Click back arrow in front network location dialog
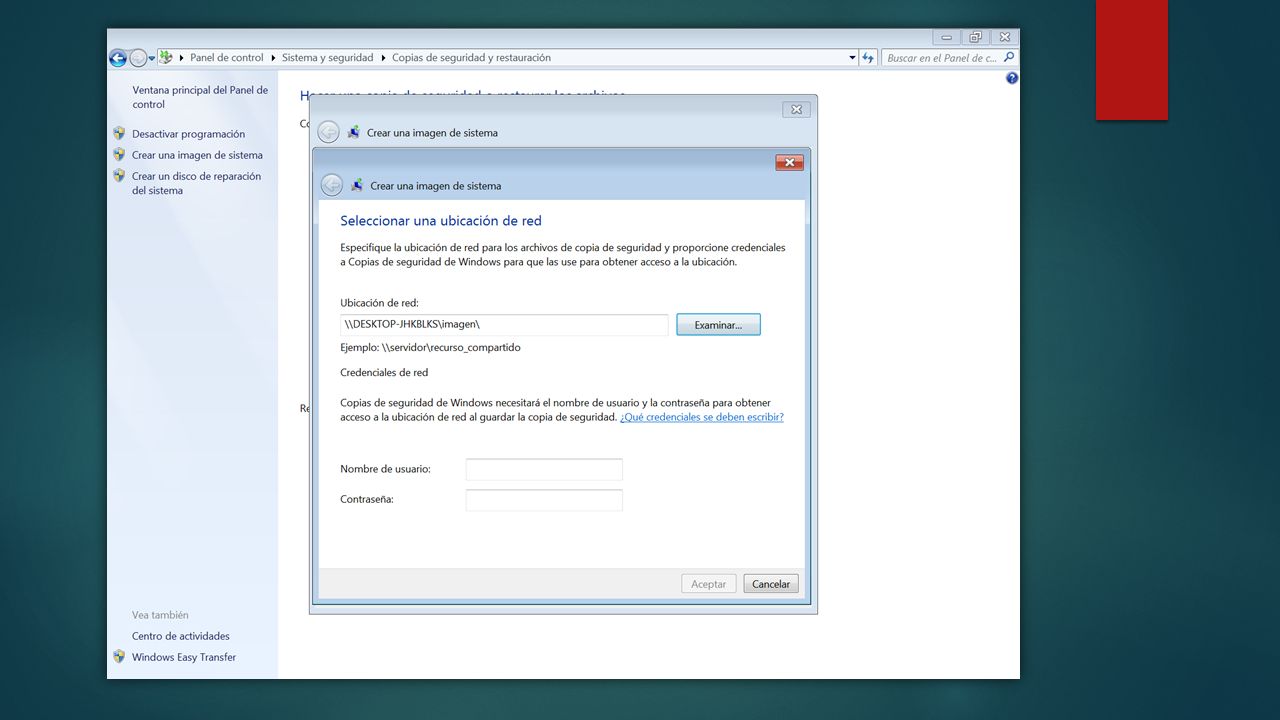Screen dimensions: 1280x720 332,185
